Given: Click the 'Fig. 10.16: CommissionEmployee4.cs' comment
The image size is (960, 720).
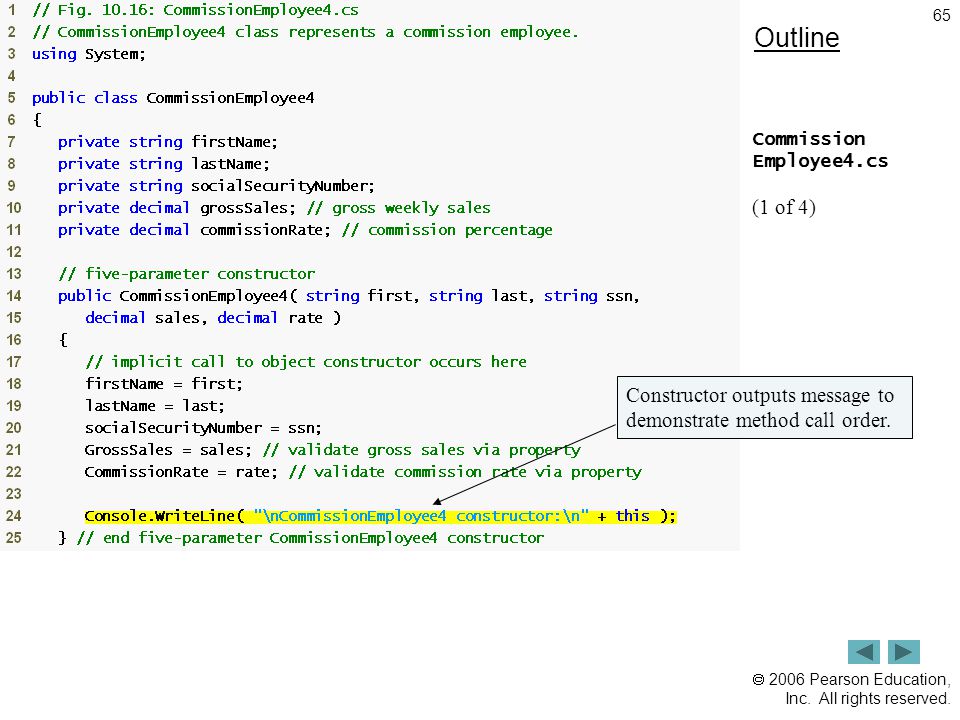Looking at the screenshot, I should coord(195,10).
